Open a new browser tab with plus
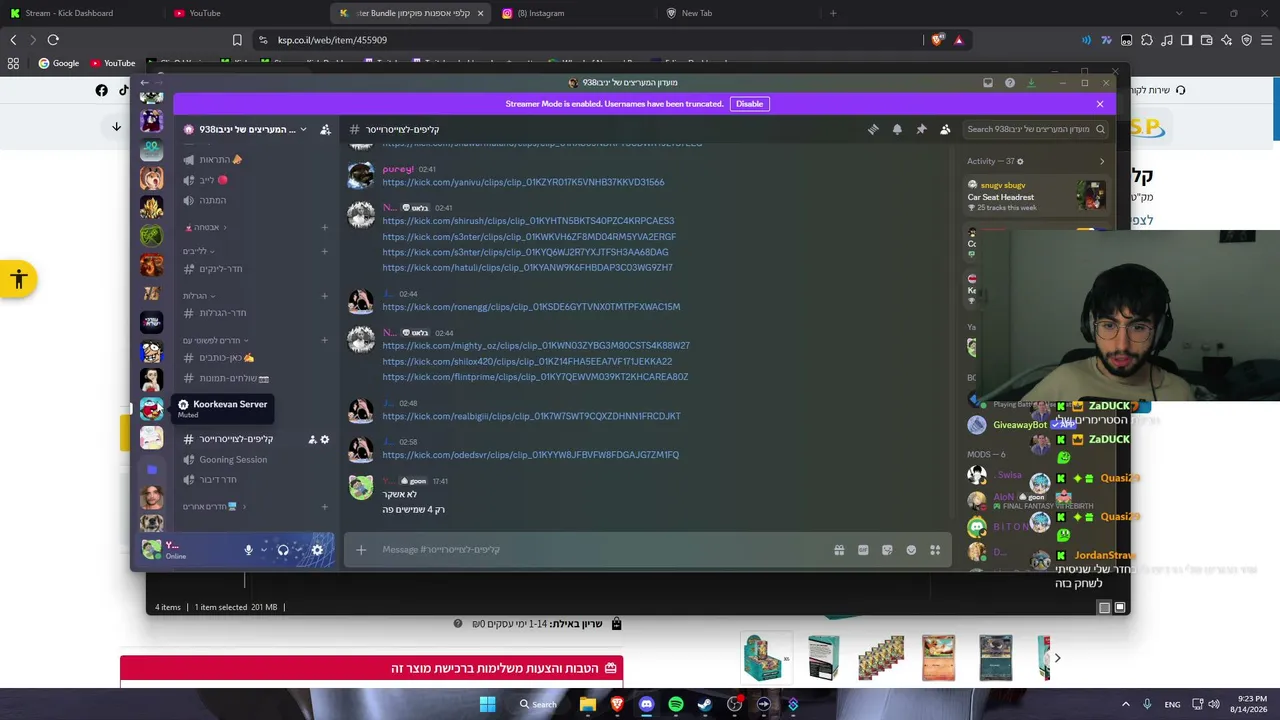1280x720 pixels. point(833,13)
